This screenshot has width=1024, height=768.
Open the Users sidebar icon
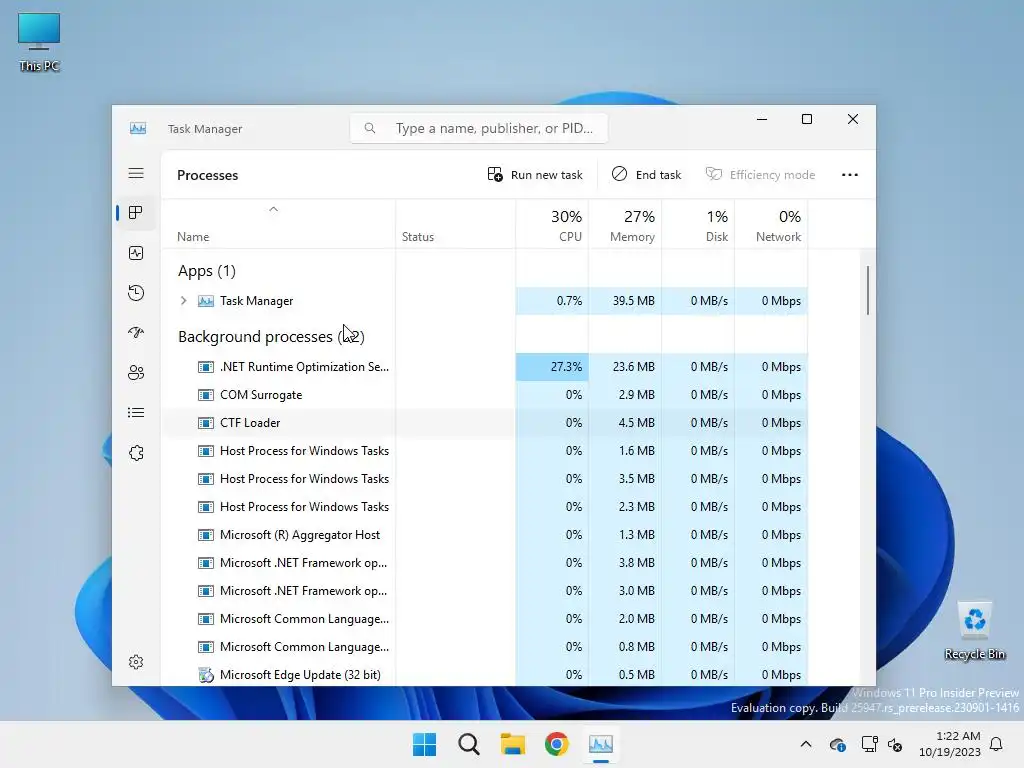point(136,372)
